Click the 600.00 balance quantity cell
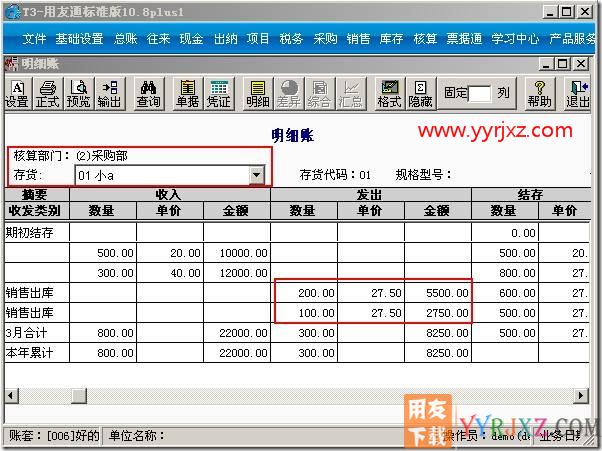The width and height of the screenshot is (602, 451). pyautogui.click(x=505, y=293)
